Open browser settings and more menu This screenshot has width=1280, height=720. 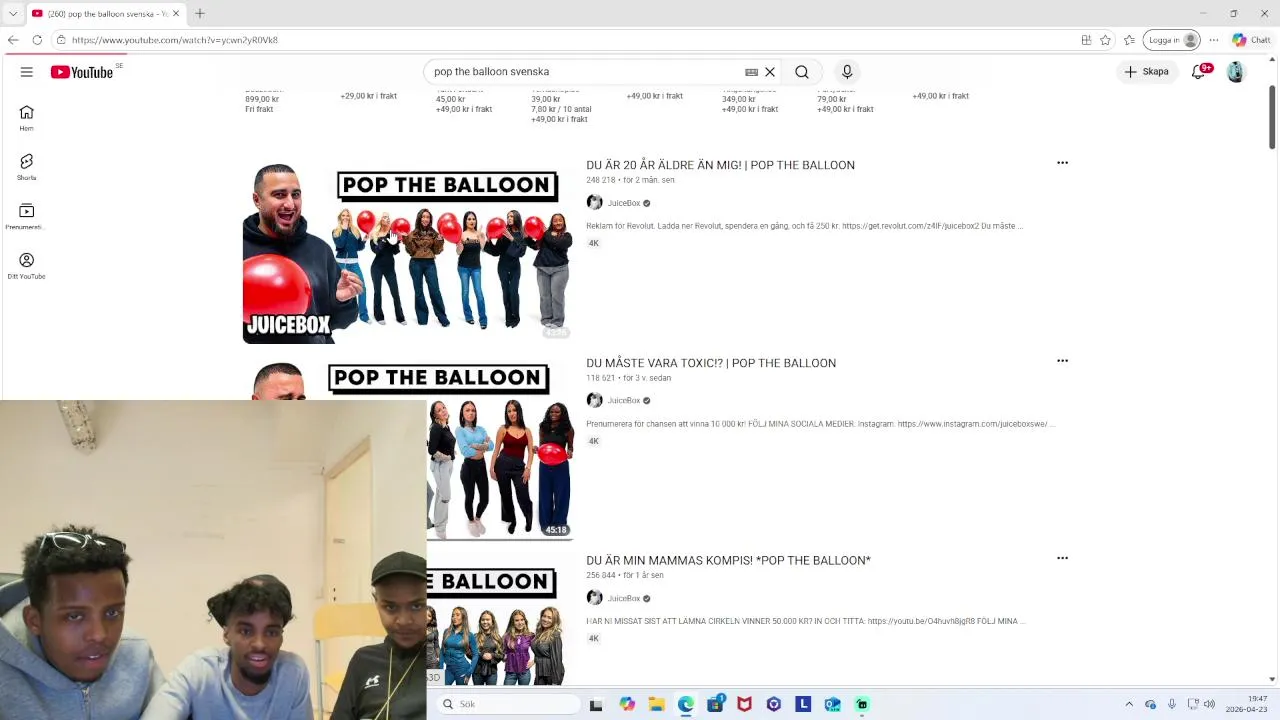coord(1213,40)
